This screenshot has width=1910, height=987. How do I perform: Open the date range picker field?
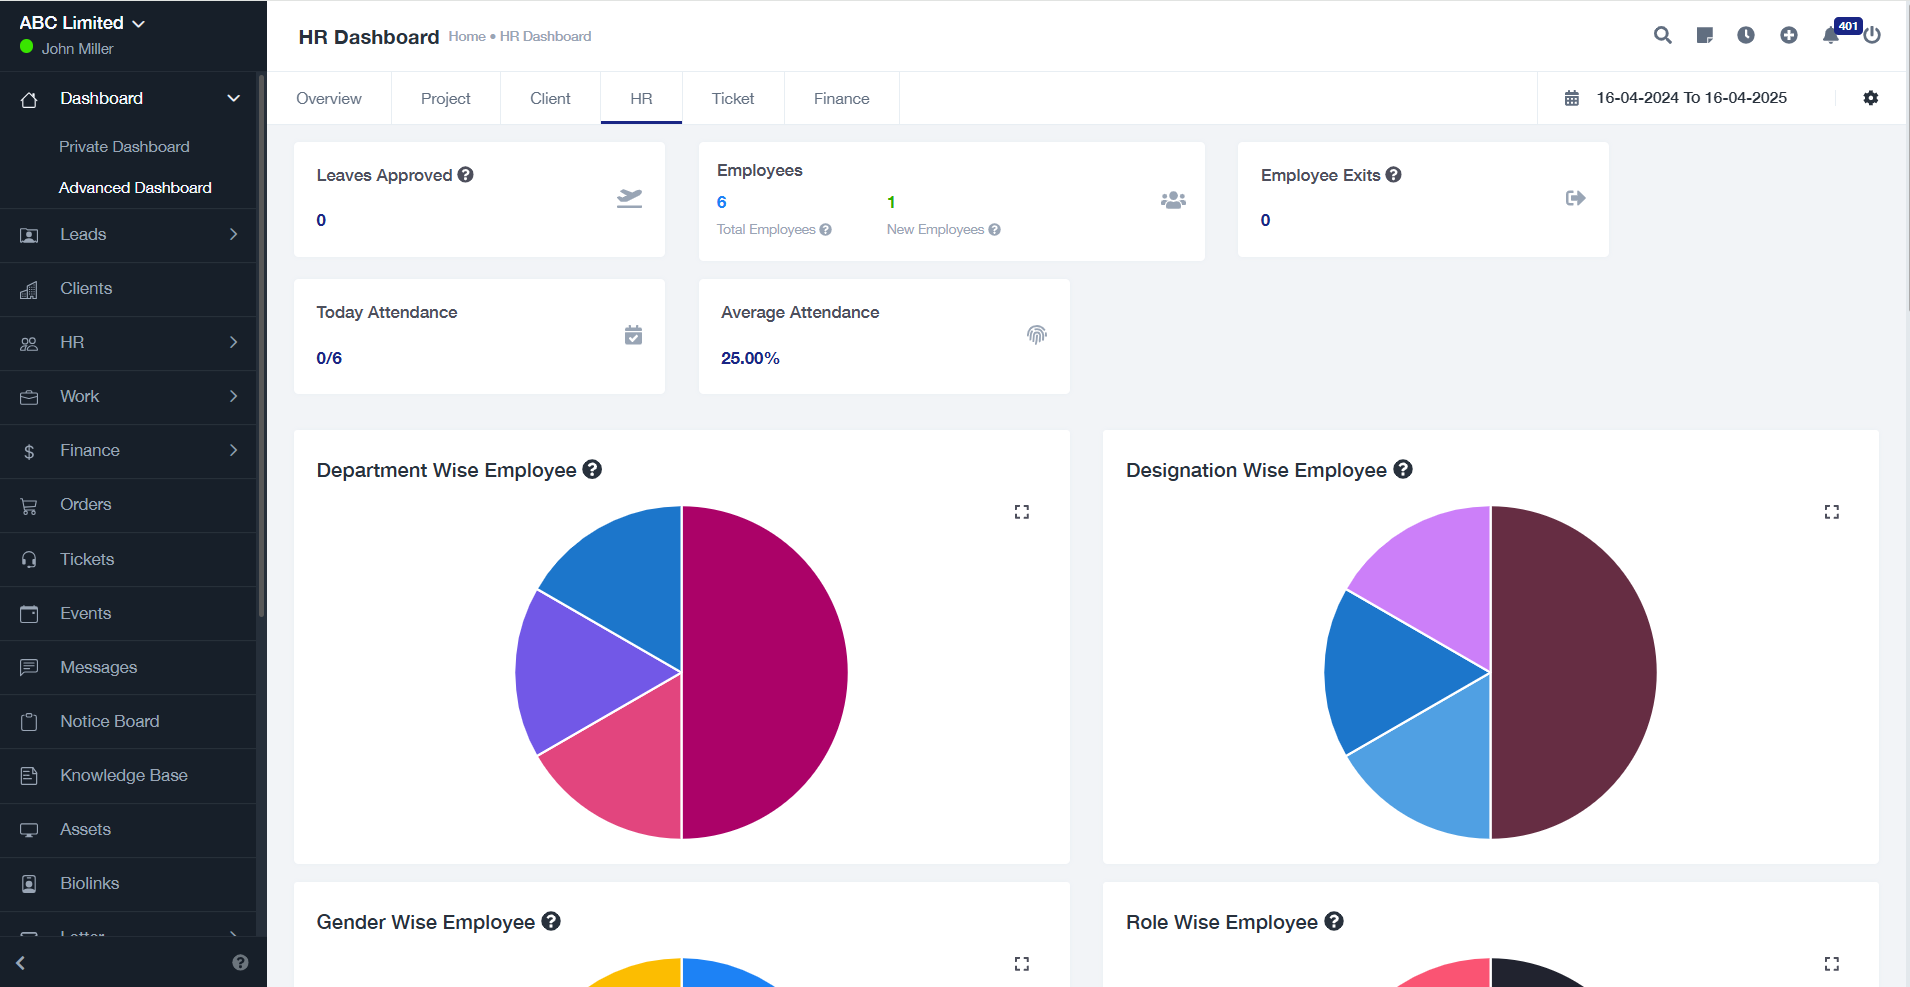pyautogui.click(x=1690, y=98)
